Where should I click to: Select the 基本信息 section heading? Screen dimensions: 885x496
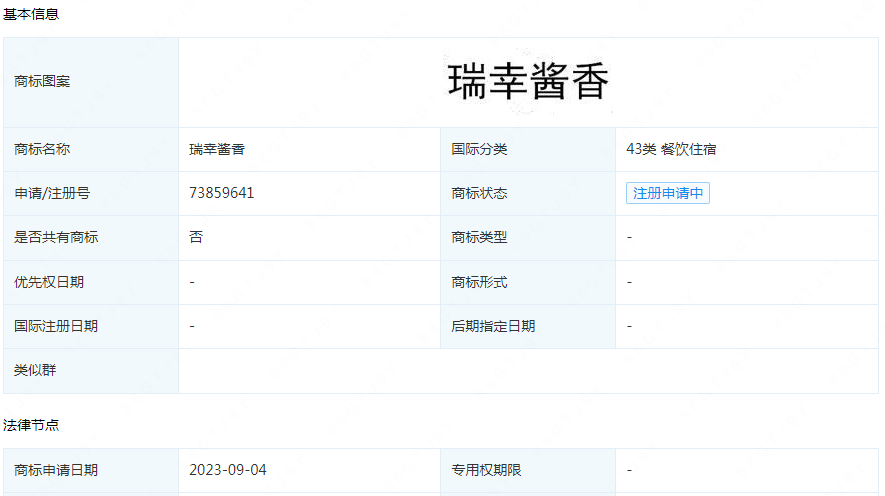click(30, 14)
